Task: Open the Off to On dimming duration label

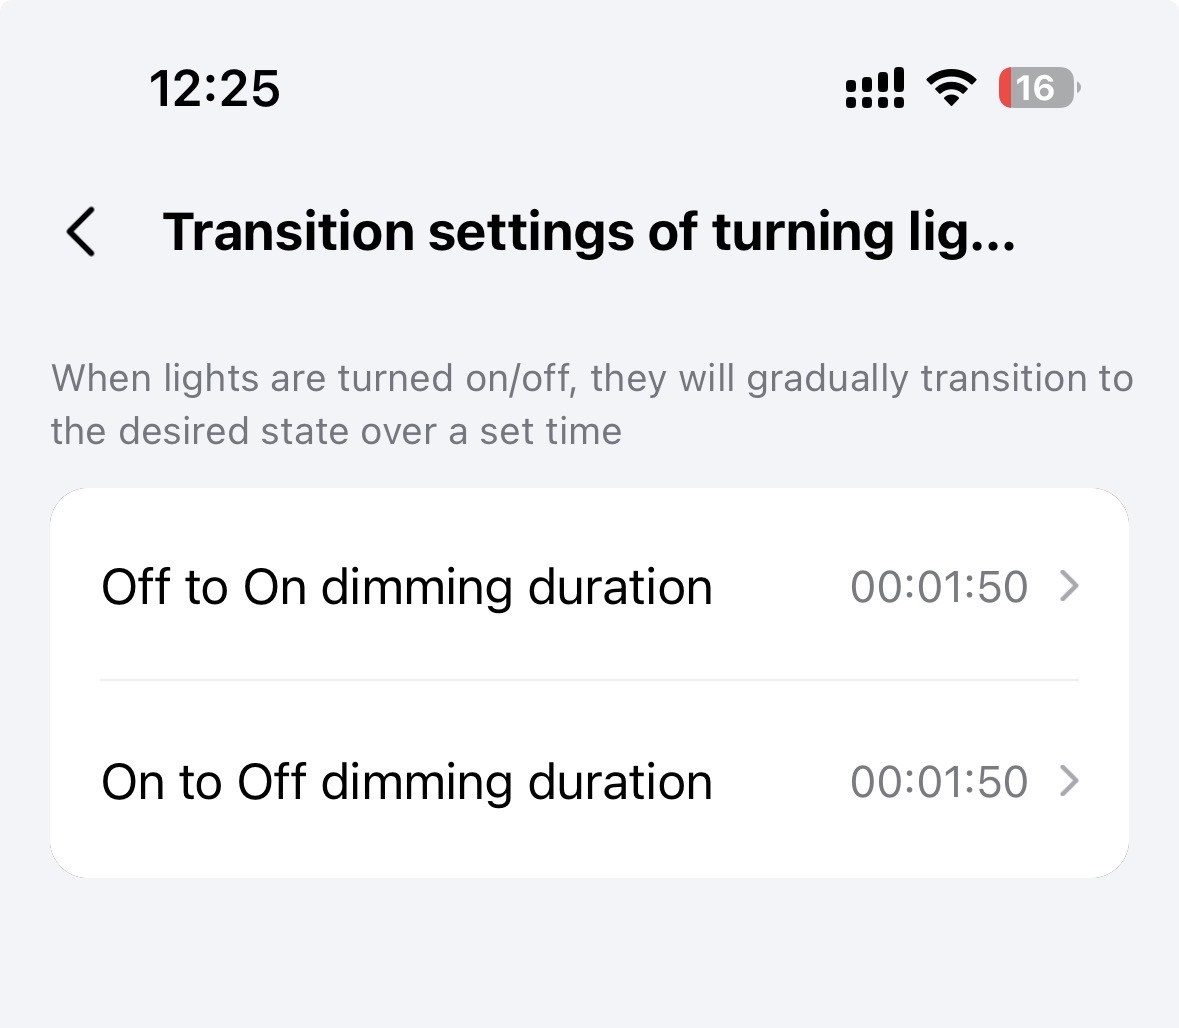Action: pyautogui.click(x=407, y=586)
